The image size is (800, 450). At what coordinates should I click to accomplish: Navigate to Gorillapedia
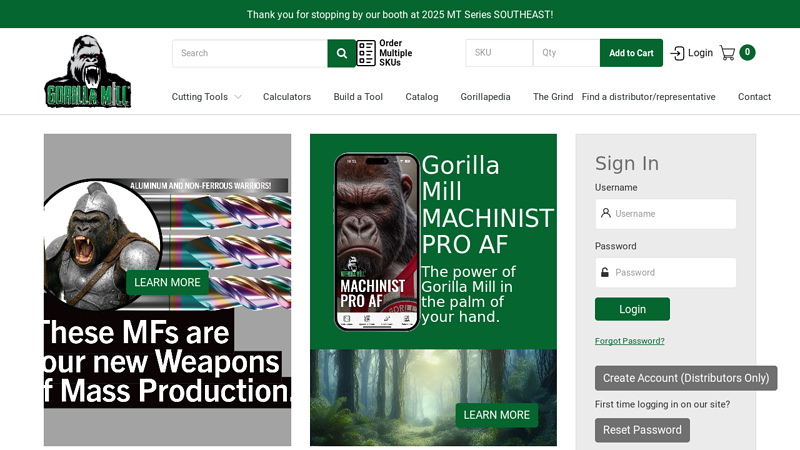(485, 97)
